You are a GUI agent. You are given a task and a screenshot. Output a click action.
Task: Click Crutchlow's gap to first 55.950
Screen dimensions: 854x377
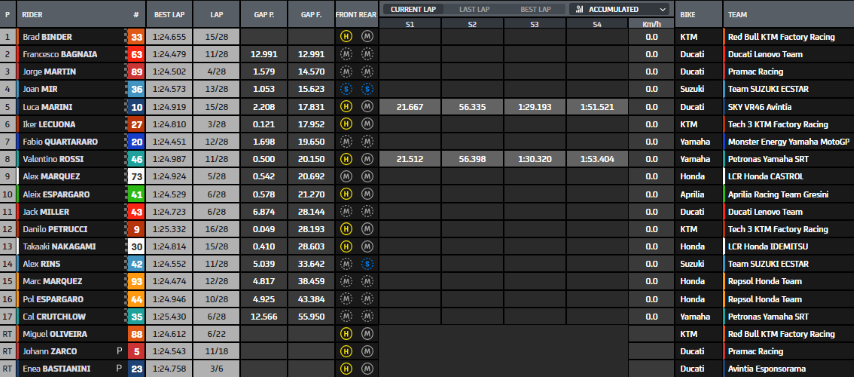(x=311, y=317)
